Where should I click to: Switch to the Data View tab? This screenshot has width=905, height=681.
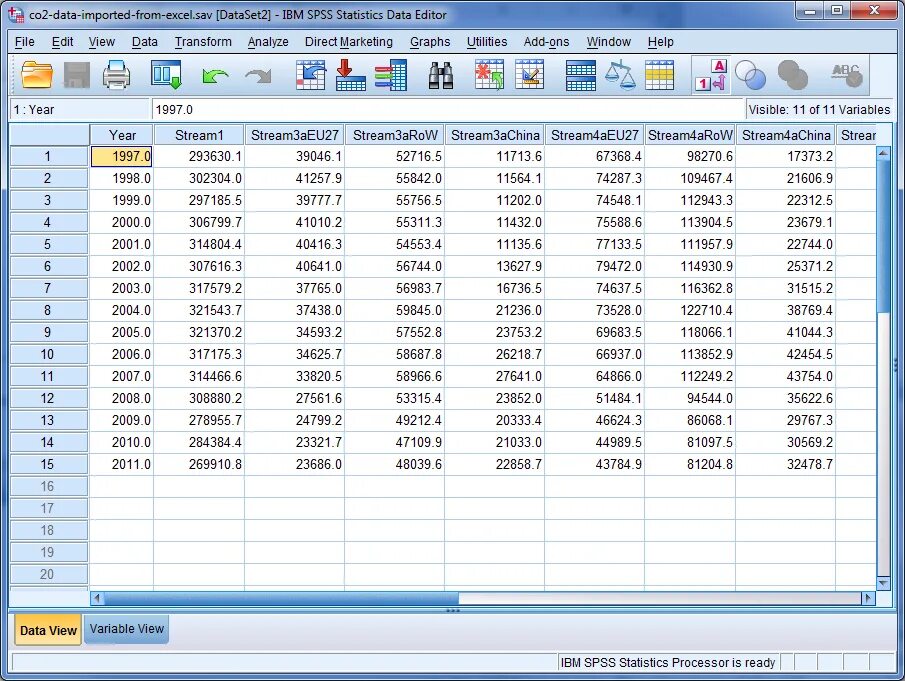coord(48,630)
